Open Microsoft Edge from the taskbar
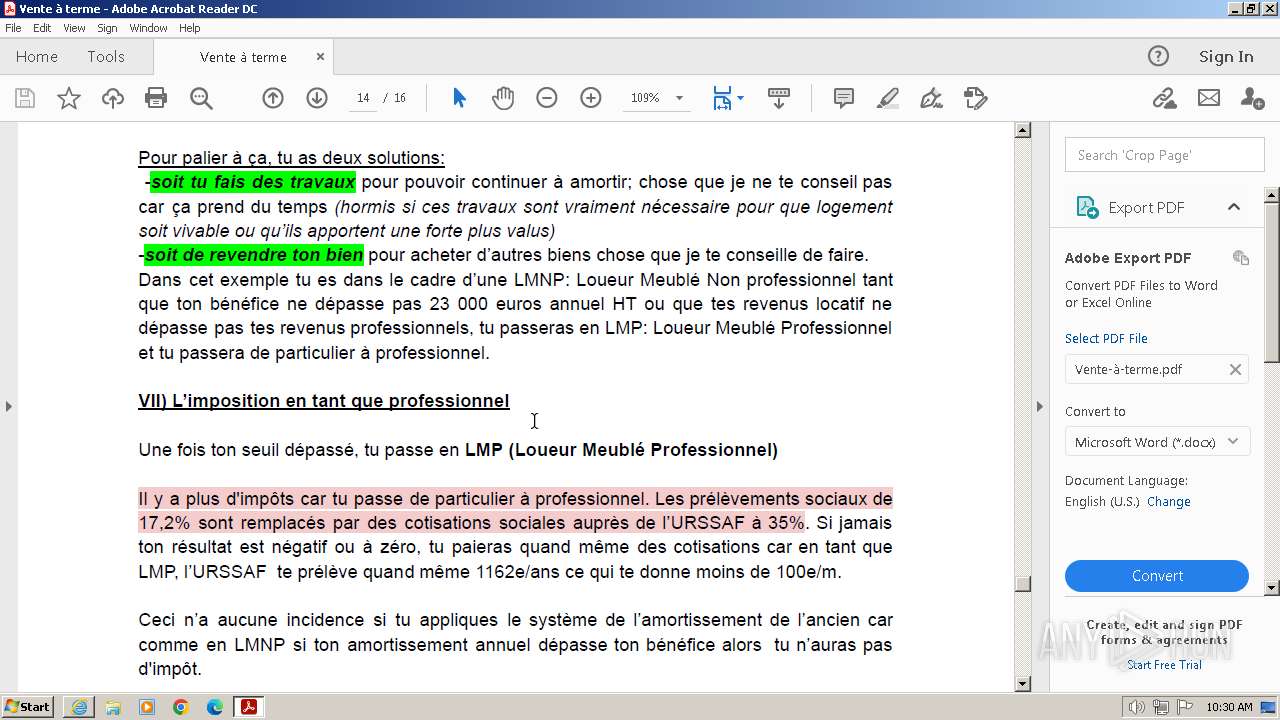1280x720 pixels. (214, 707)
